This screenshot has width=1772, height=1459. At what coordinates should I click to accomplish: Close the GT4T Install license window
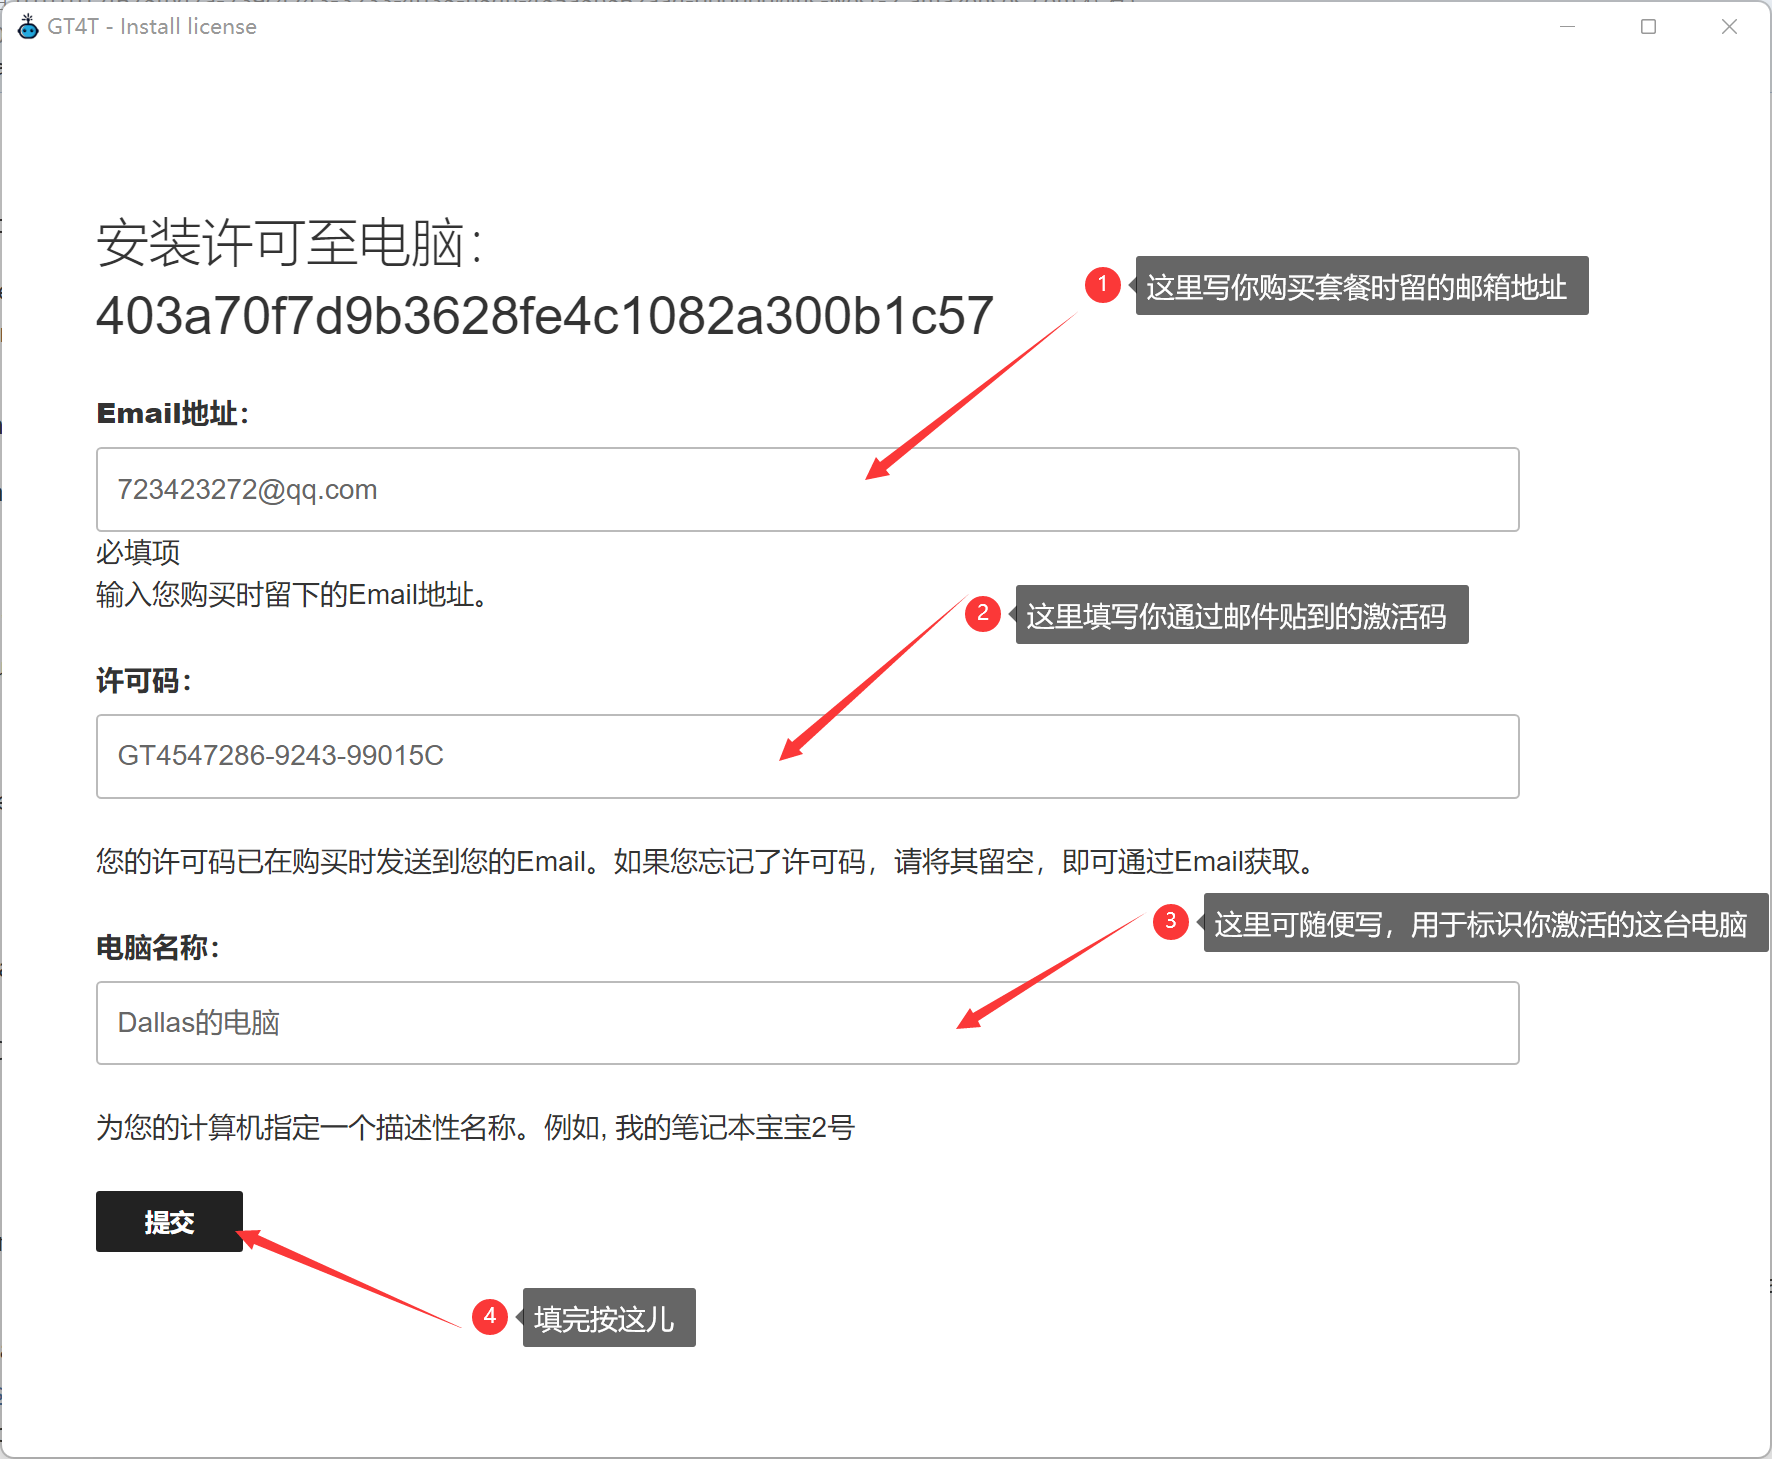pos(1729,27)
